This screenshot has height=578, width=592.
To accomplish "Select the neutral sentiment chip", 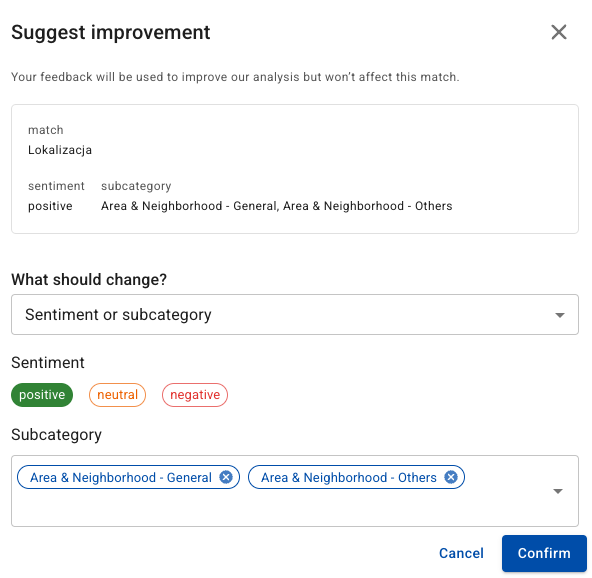I will (117, 395).
